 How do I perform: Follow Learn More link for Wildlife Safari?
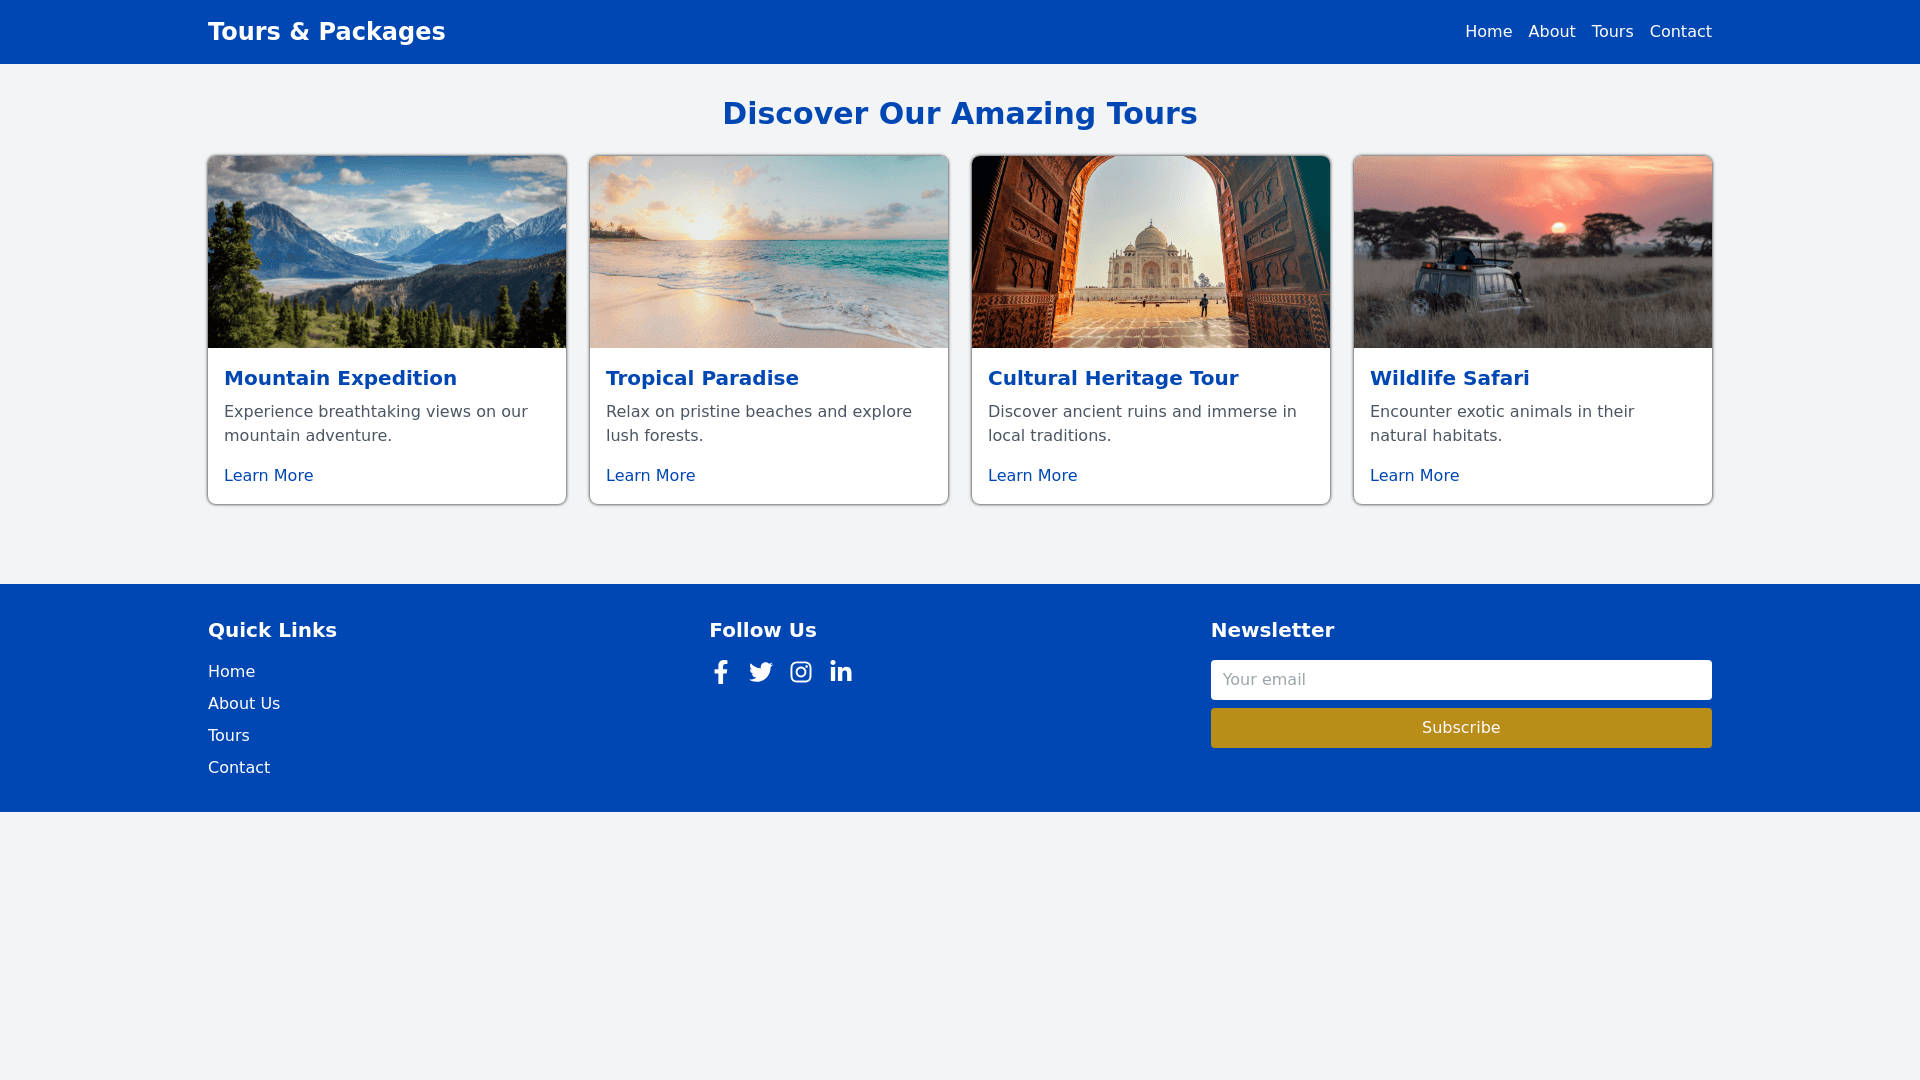1414,476
